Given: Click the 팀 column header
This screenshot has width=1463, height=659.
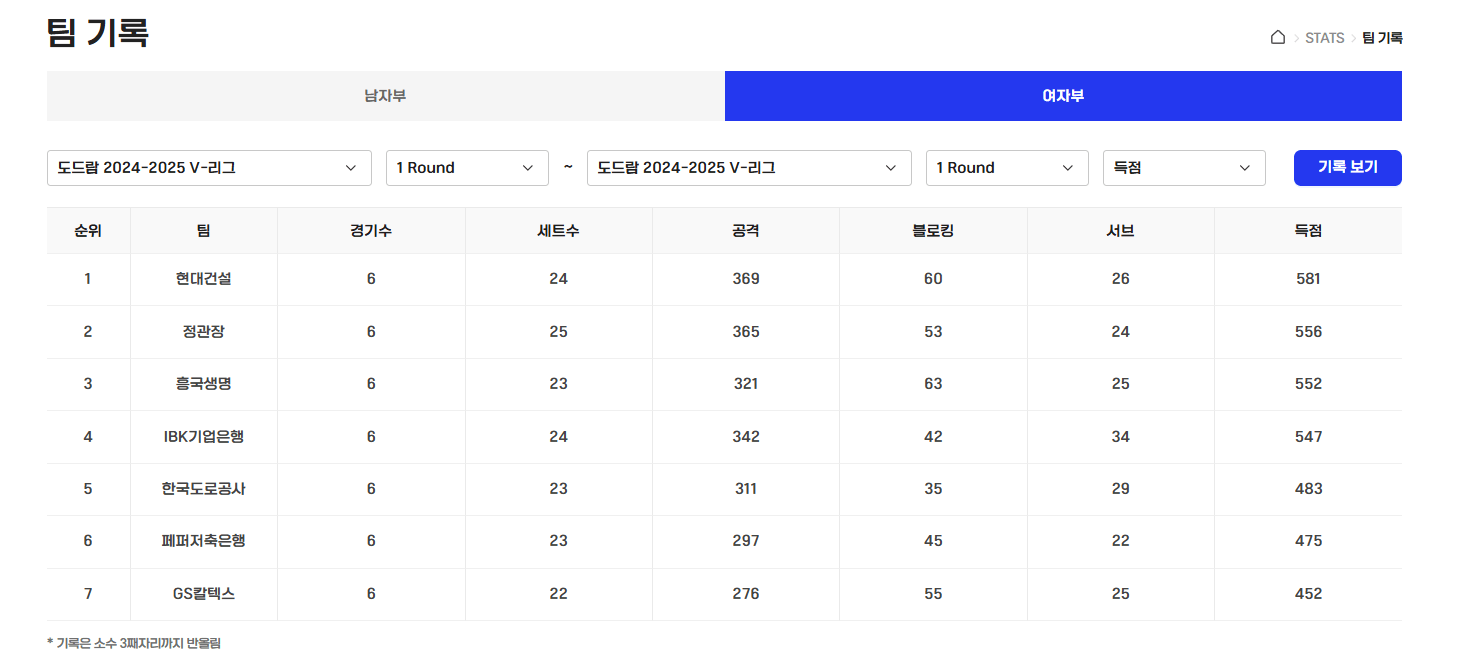Looking at the screenshot, I should tap(203, 231).
